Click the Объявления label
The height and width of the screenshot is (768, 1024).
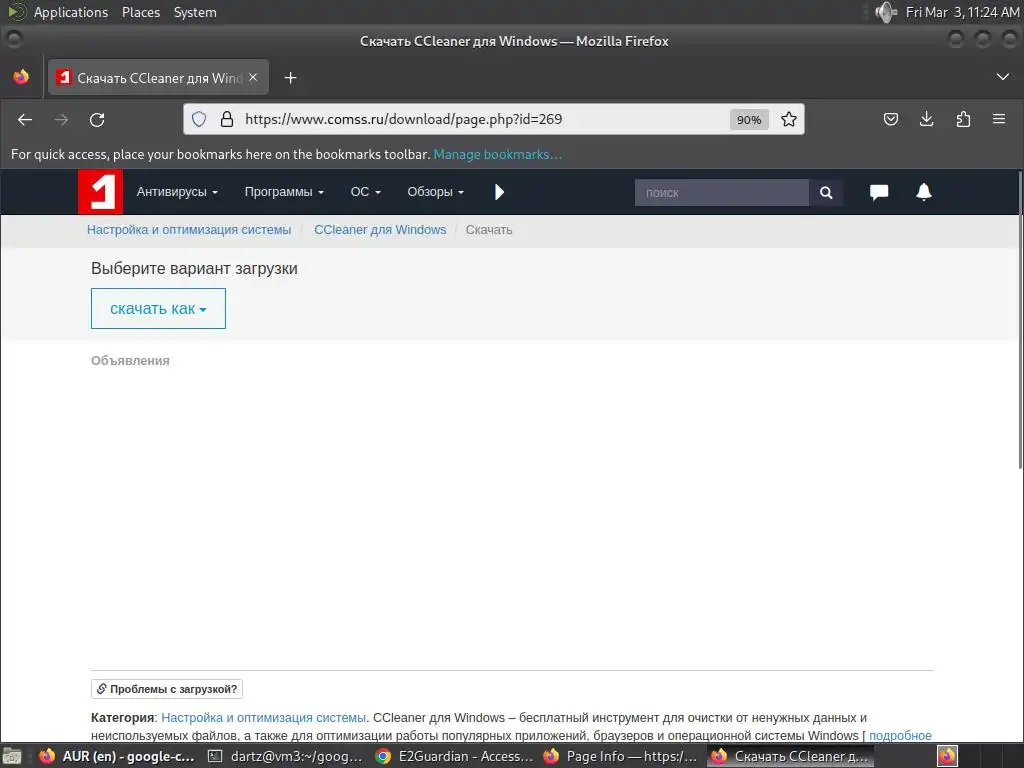click(130, 360)
